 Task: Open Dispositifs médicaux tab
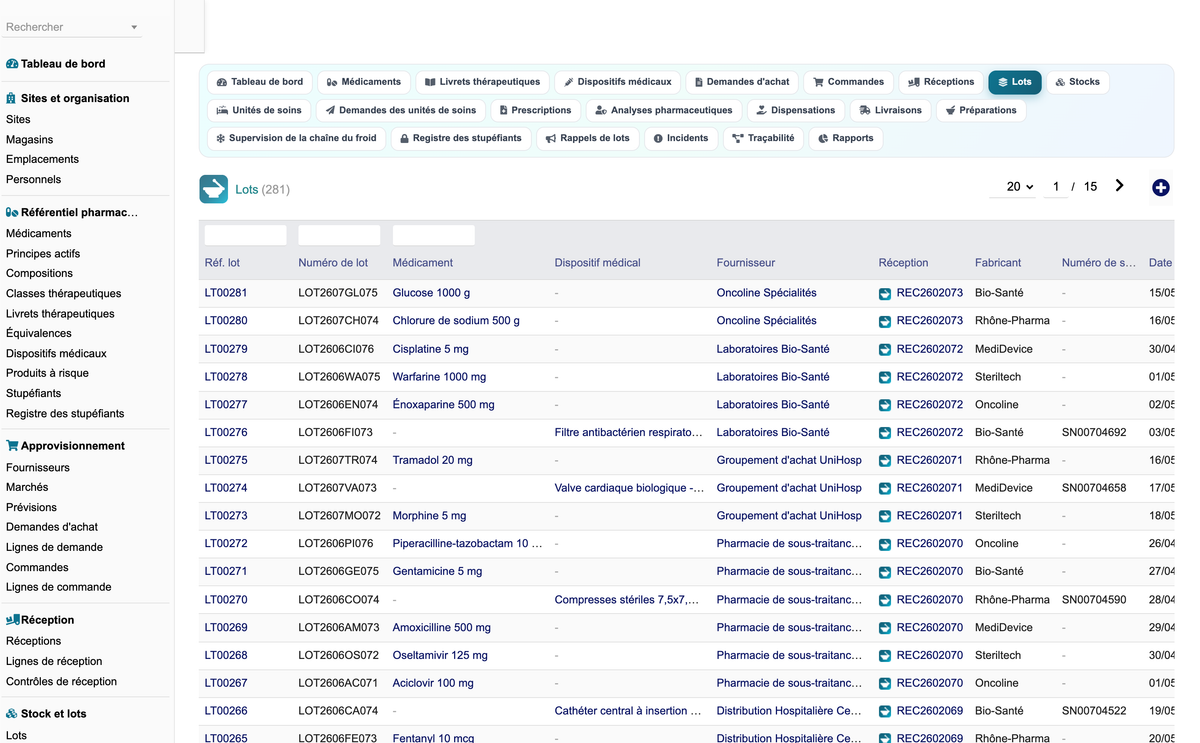click(617, 82)
